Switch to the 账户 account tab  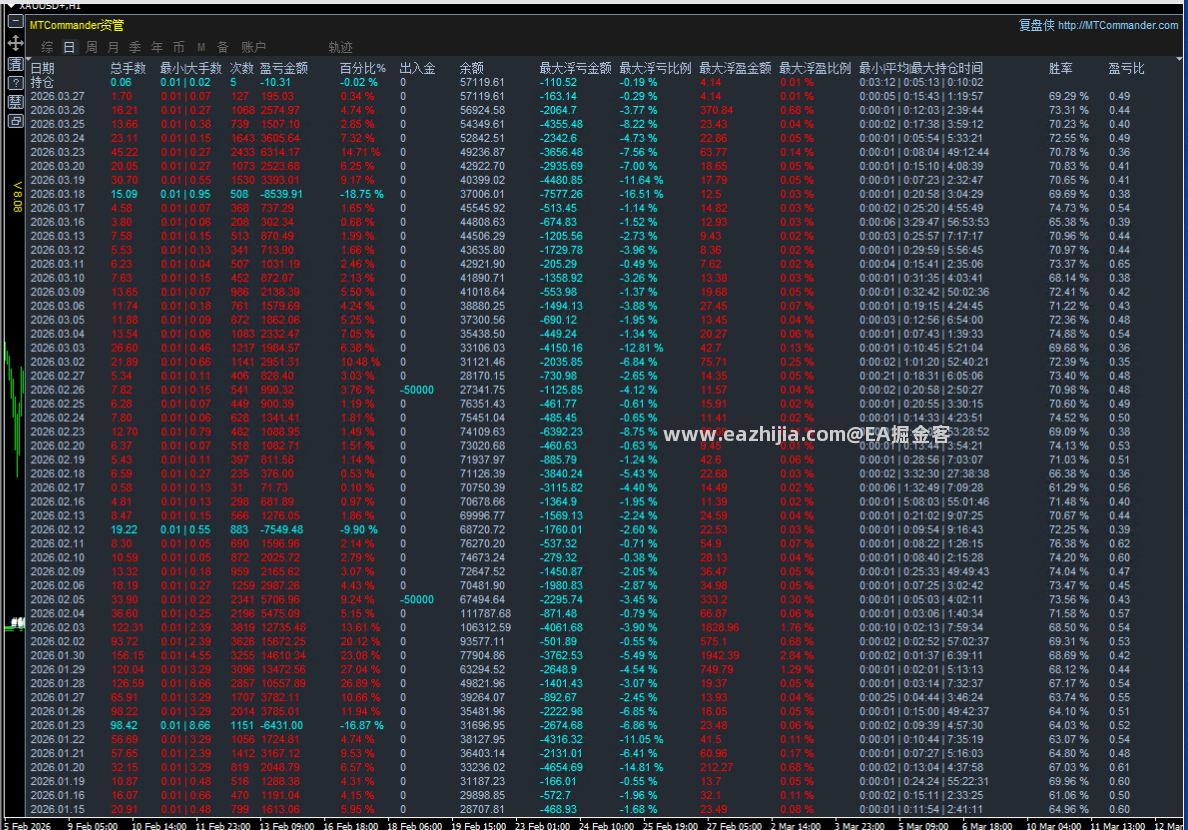click(253, 47)
